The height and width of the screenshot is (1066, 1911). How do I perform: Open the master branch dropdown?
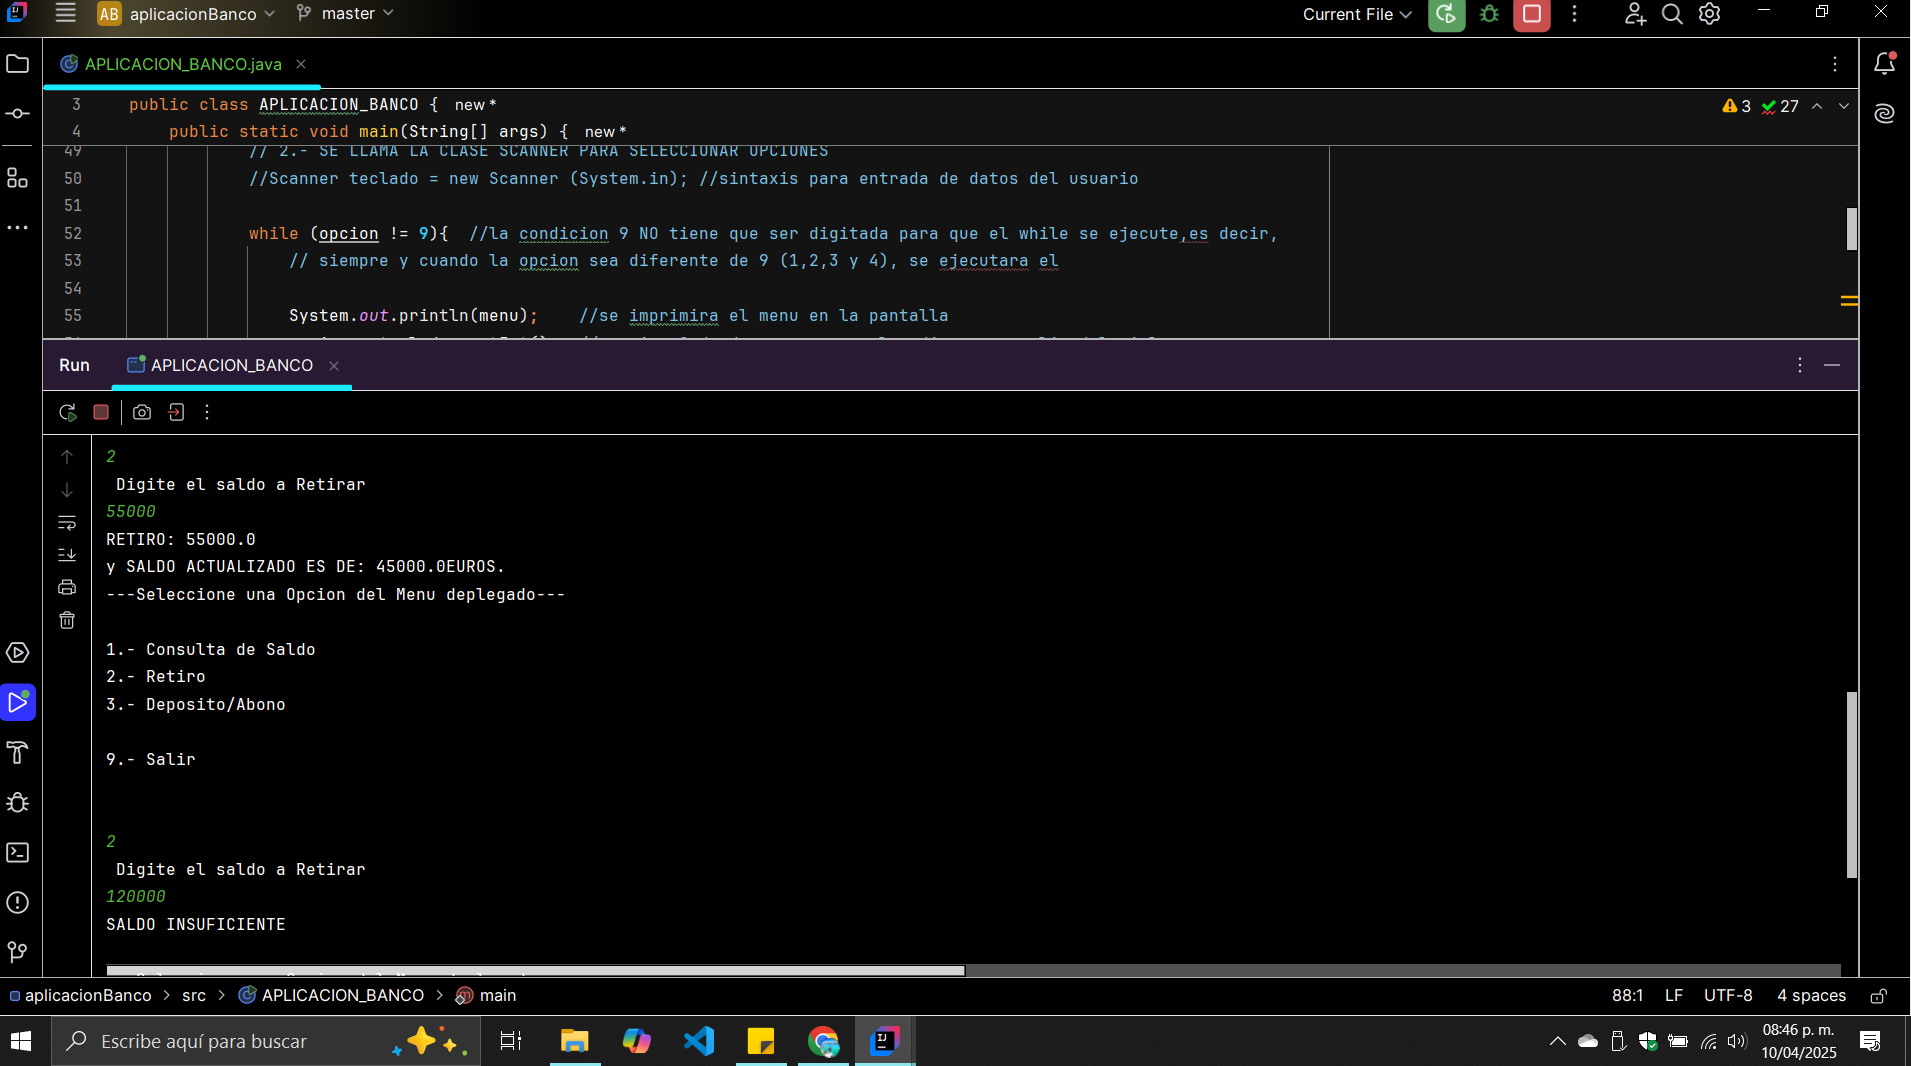pyautogui.click(x=345, y=14)
